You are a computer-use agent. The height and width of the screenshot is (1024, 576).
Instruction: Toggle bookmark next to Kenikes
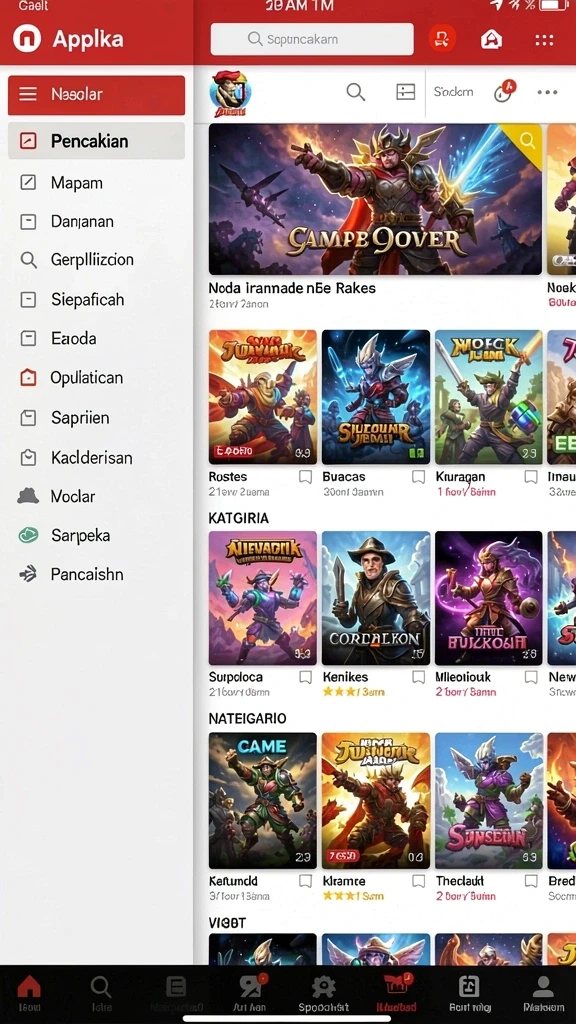[x=419, y=677]
